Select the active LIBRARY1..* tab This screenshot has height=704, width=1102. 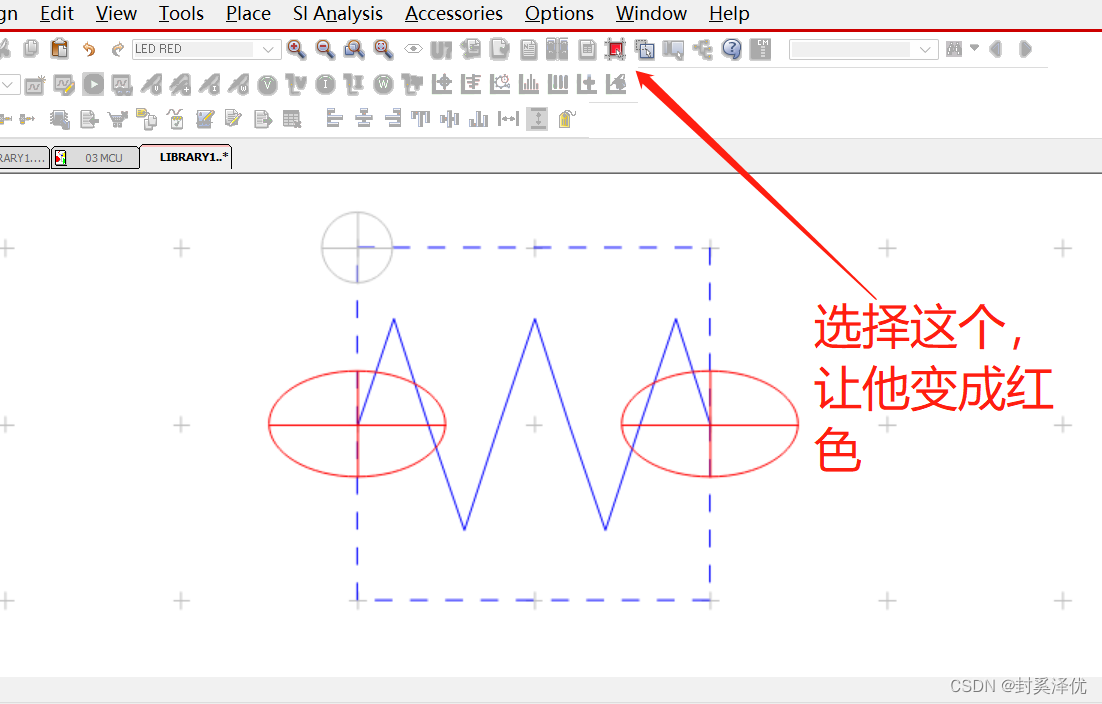[x=193, y=157]
